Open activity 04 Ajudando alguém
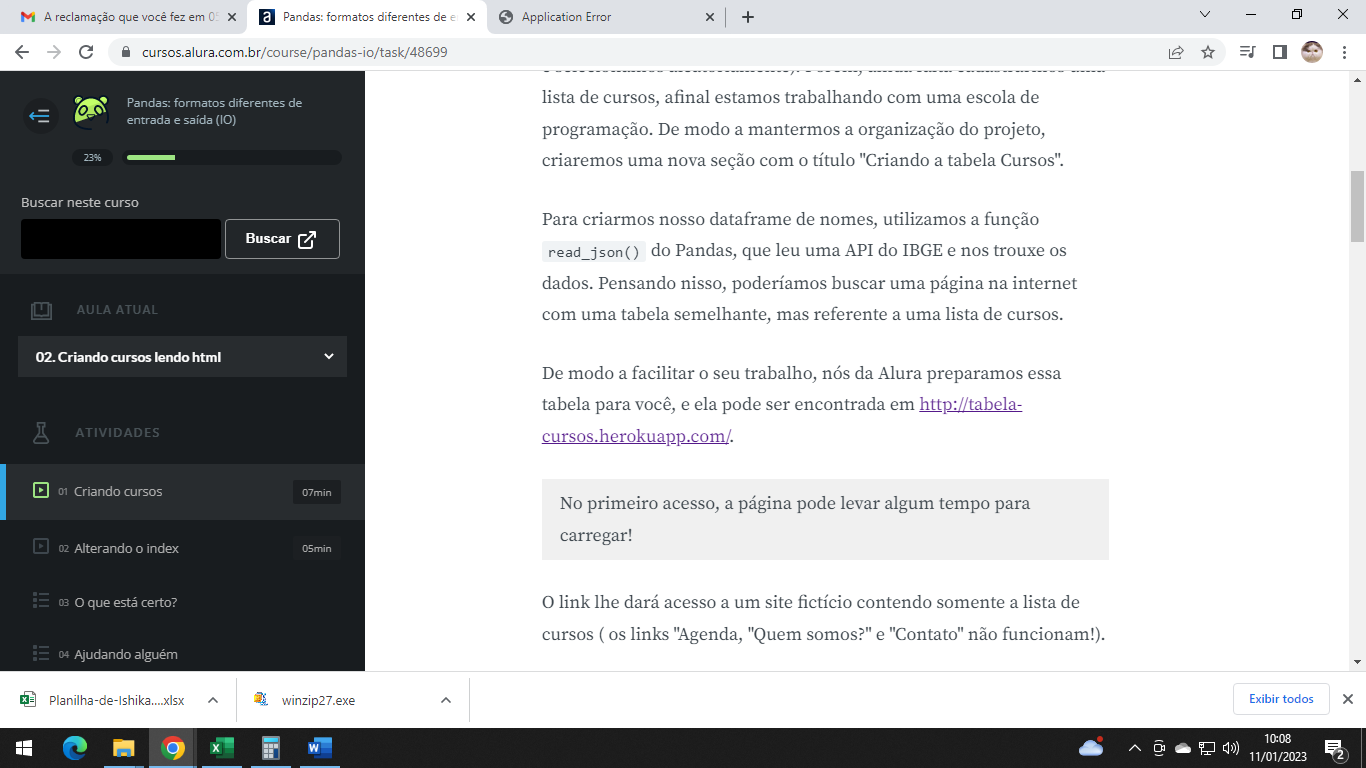 182,654
